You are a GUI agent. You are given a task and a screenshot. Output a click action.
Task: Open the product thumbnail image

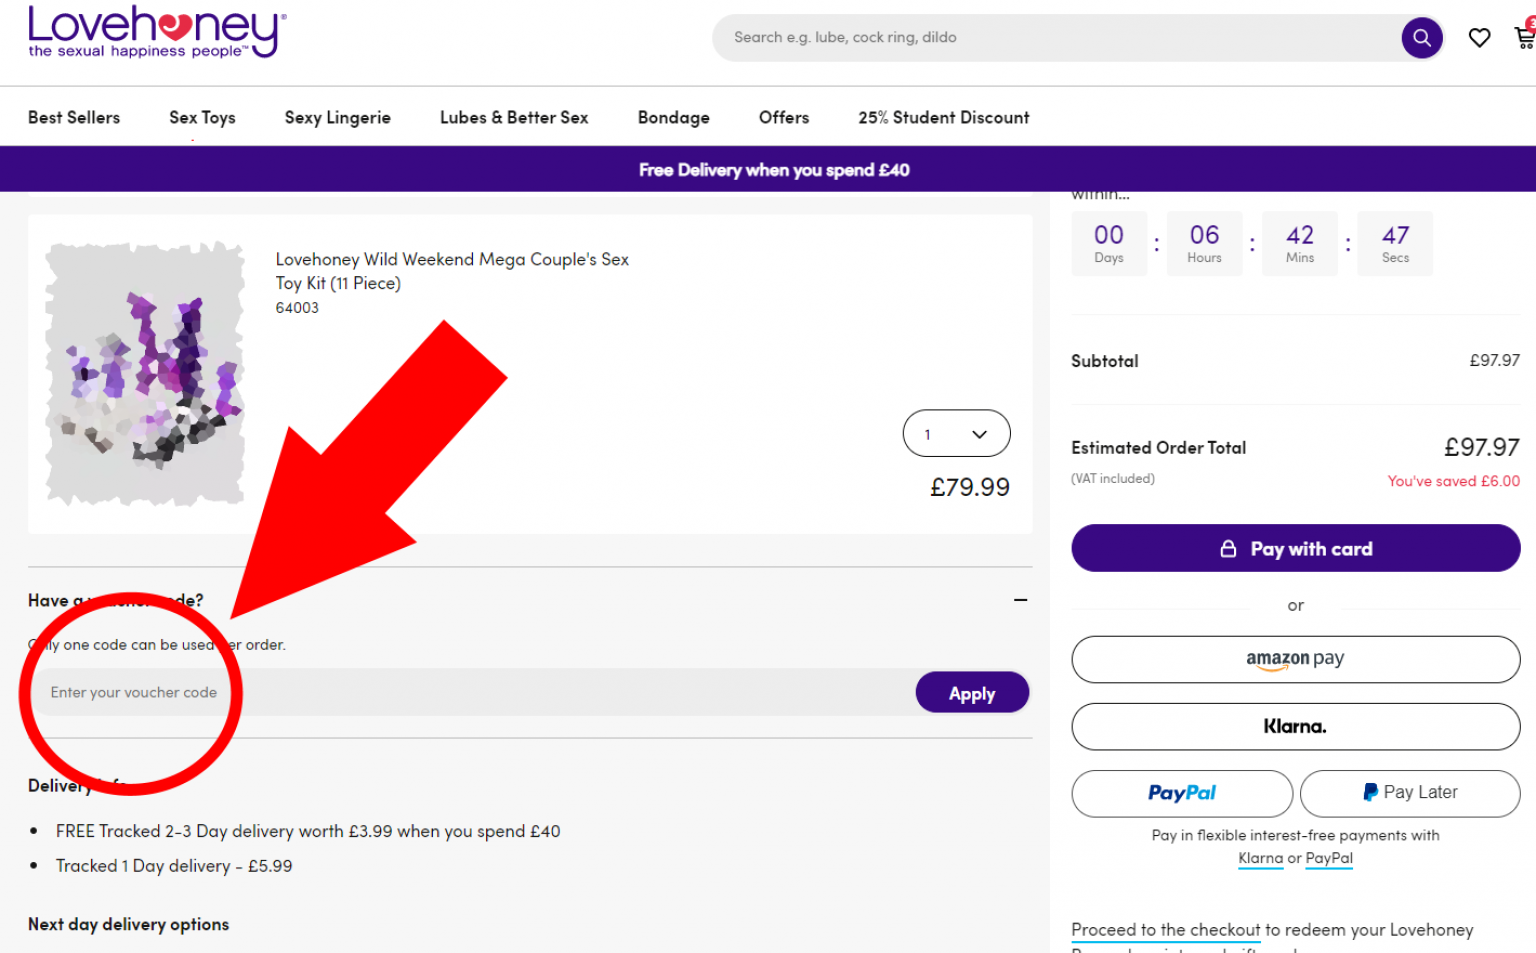(145, 373)
